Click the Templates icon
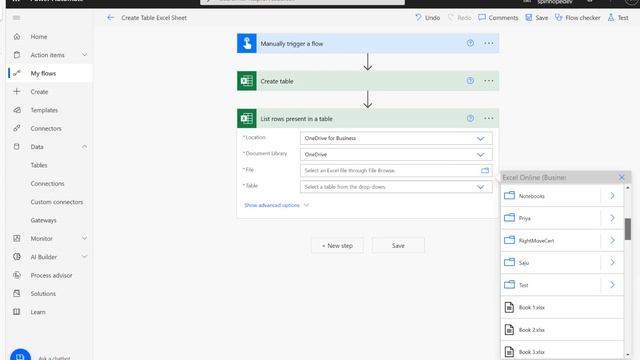 click(17, 110)
